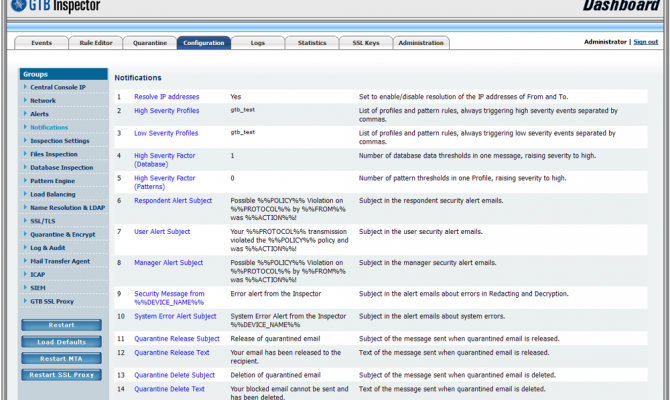
Task: Edit the Quarantine Delete Text setting
Action: 169,389
